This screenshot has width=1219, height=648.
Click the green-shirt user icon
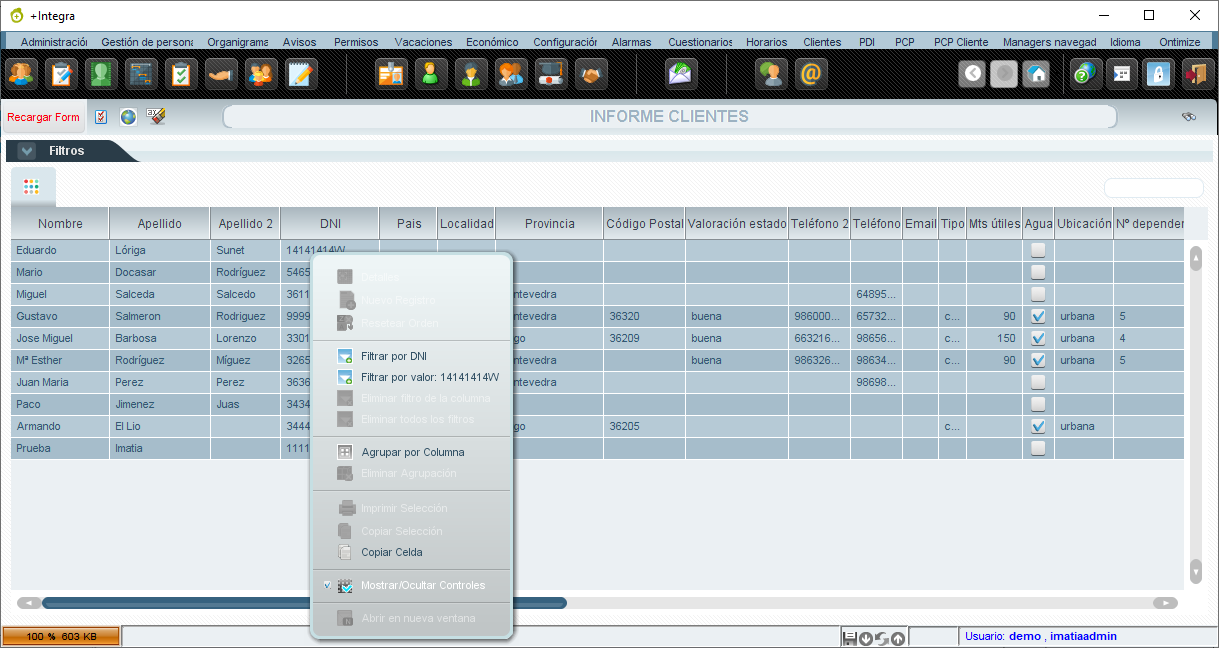click(x=431, y=74)
